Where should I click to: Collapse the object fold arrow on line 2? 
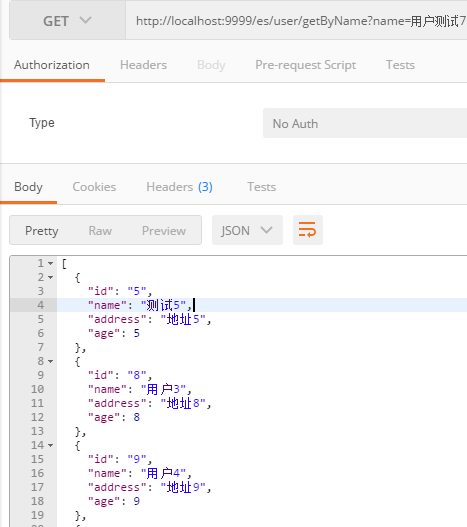click(50, 278)
